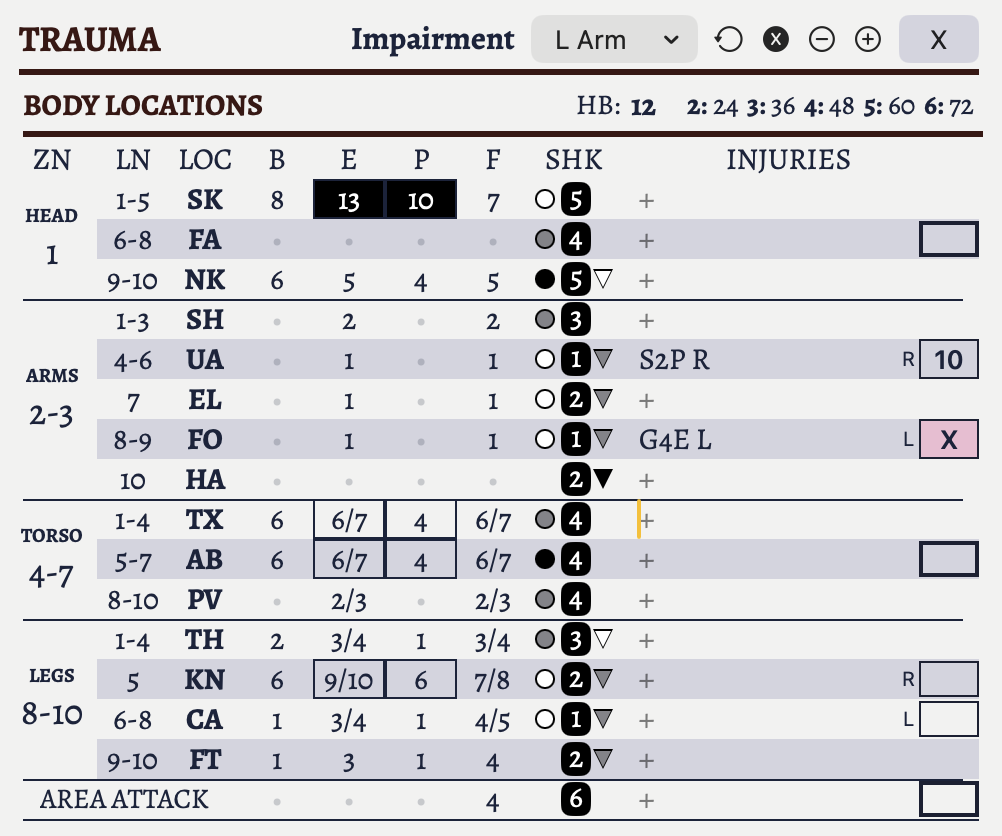Screen dimensions: 1002x836
Task: Toggle the SK shock circle
Action: click(x=545, y=200)
